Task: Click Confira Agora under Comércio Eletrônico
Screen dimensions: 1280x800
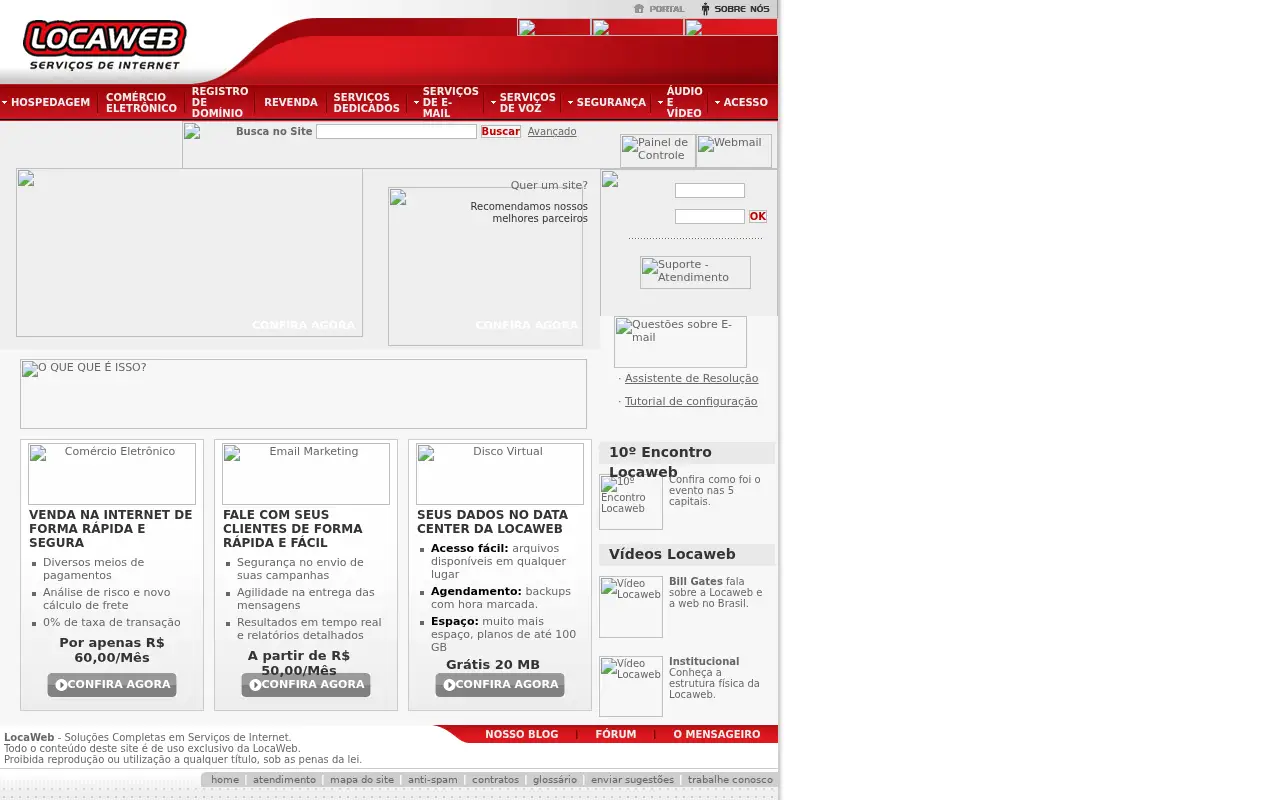Action: [x=112, y=685]
